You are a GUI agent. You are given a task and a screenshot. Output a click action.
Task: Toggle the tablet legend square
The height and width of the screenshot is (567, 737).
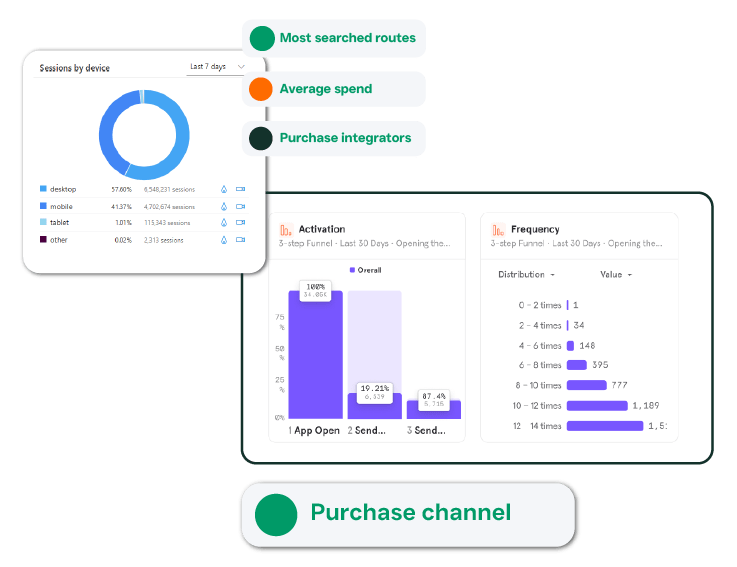43,223
